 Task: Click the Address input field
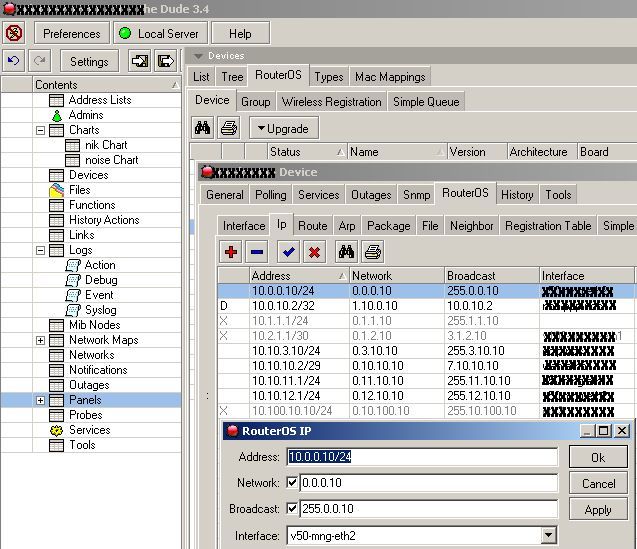tap(422, 457)
